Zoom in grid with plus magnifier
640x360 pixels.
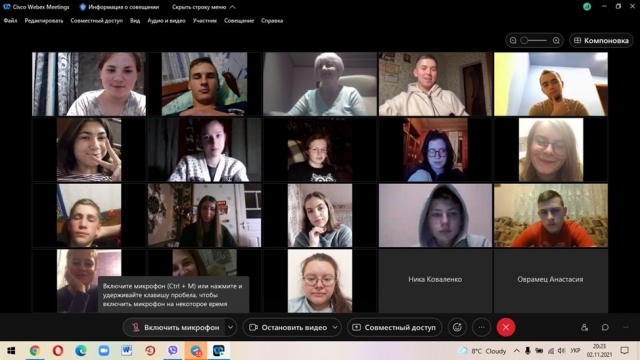pyautogui.click(x=556, y=40)
